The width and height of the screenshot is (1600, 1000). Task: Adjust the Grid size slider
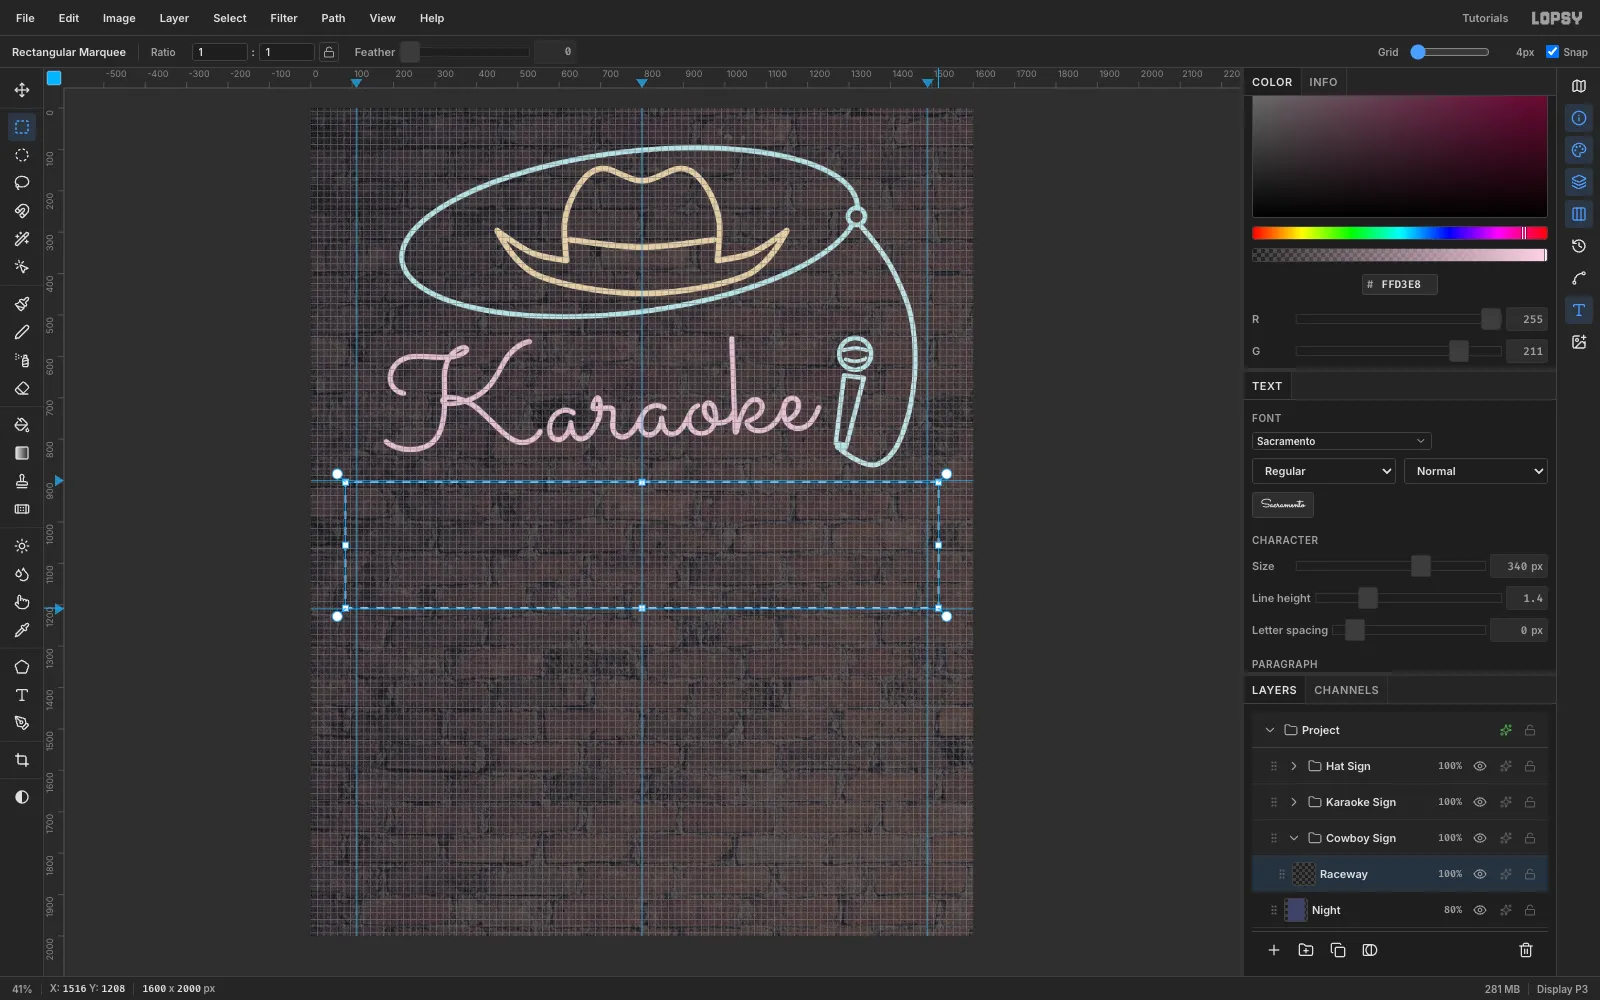coord(1450,52)
